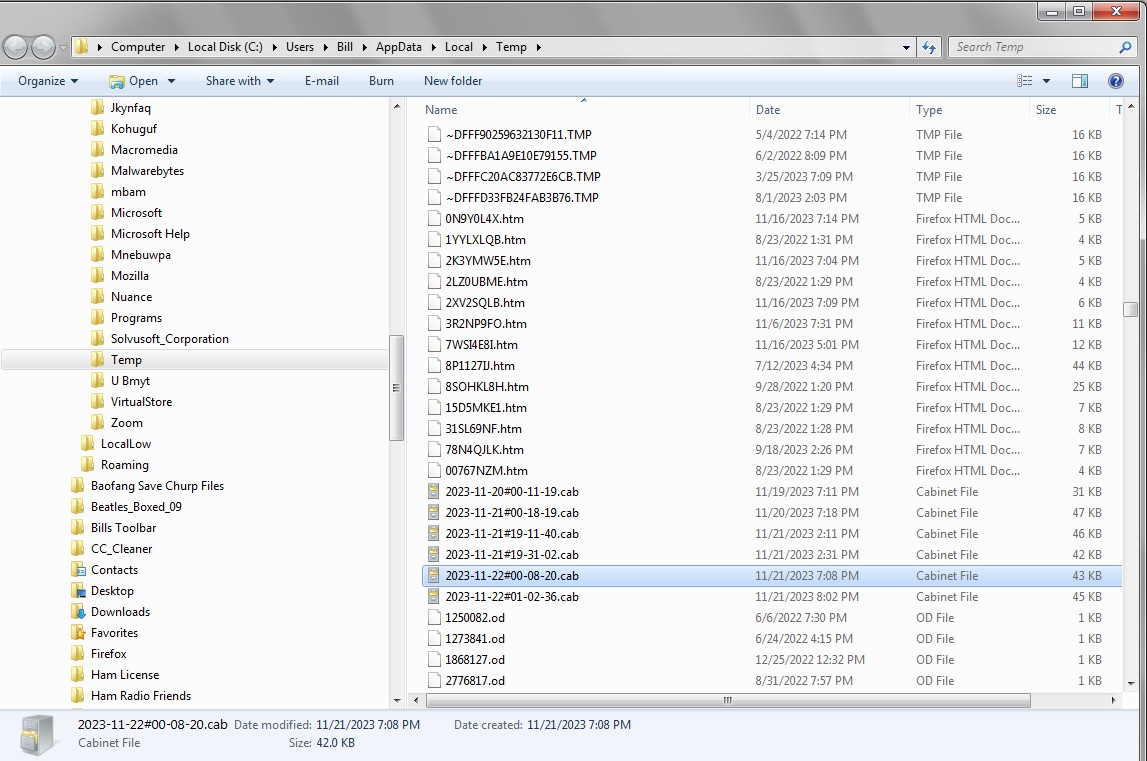Click the 2023-11-20#00-11-19.cab file icon
The width and height of the screenshot is (1147, 761).
point(434,492)
